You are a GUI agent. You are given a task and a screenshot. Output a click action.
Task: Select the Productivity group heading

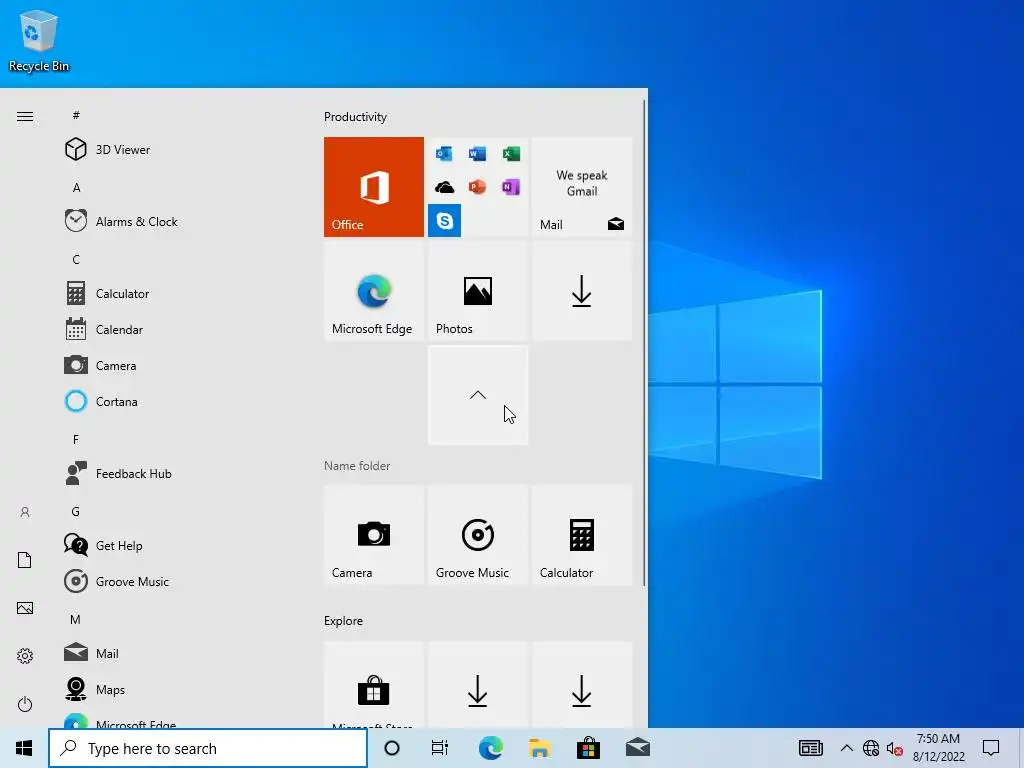(355, 117)
